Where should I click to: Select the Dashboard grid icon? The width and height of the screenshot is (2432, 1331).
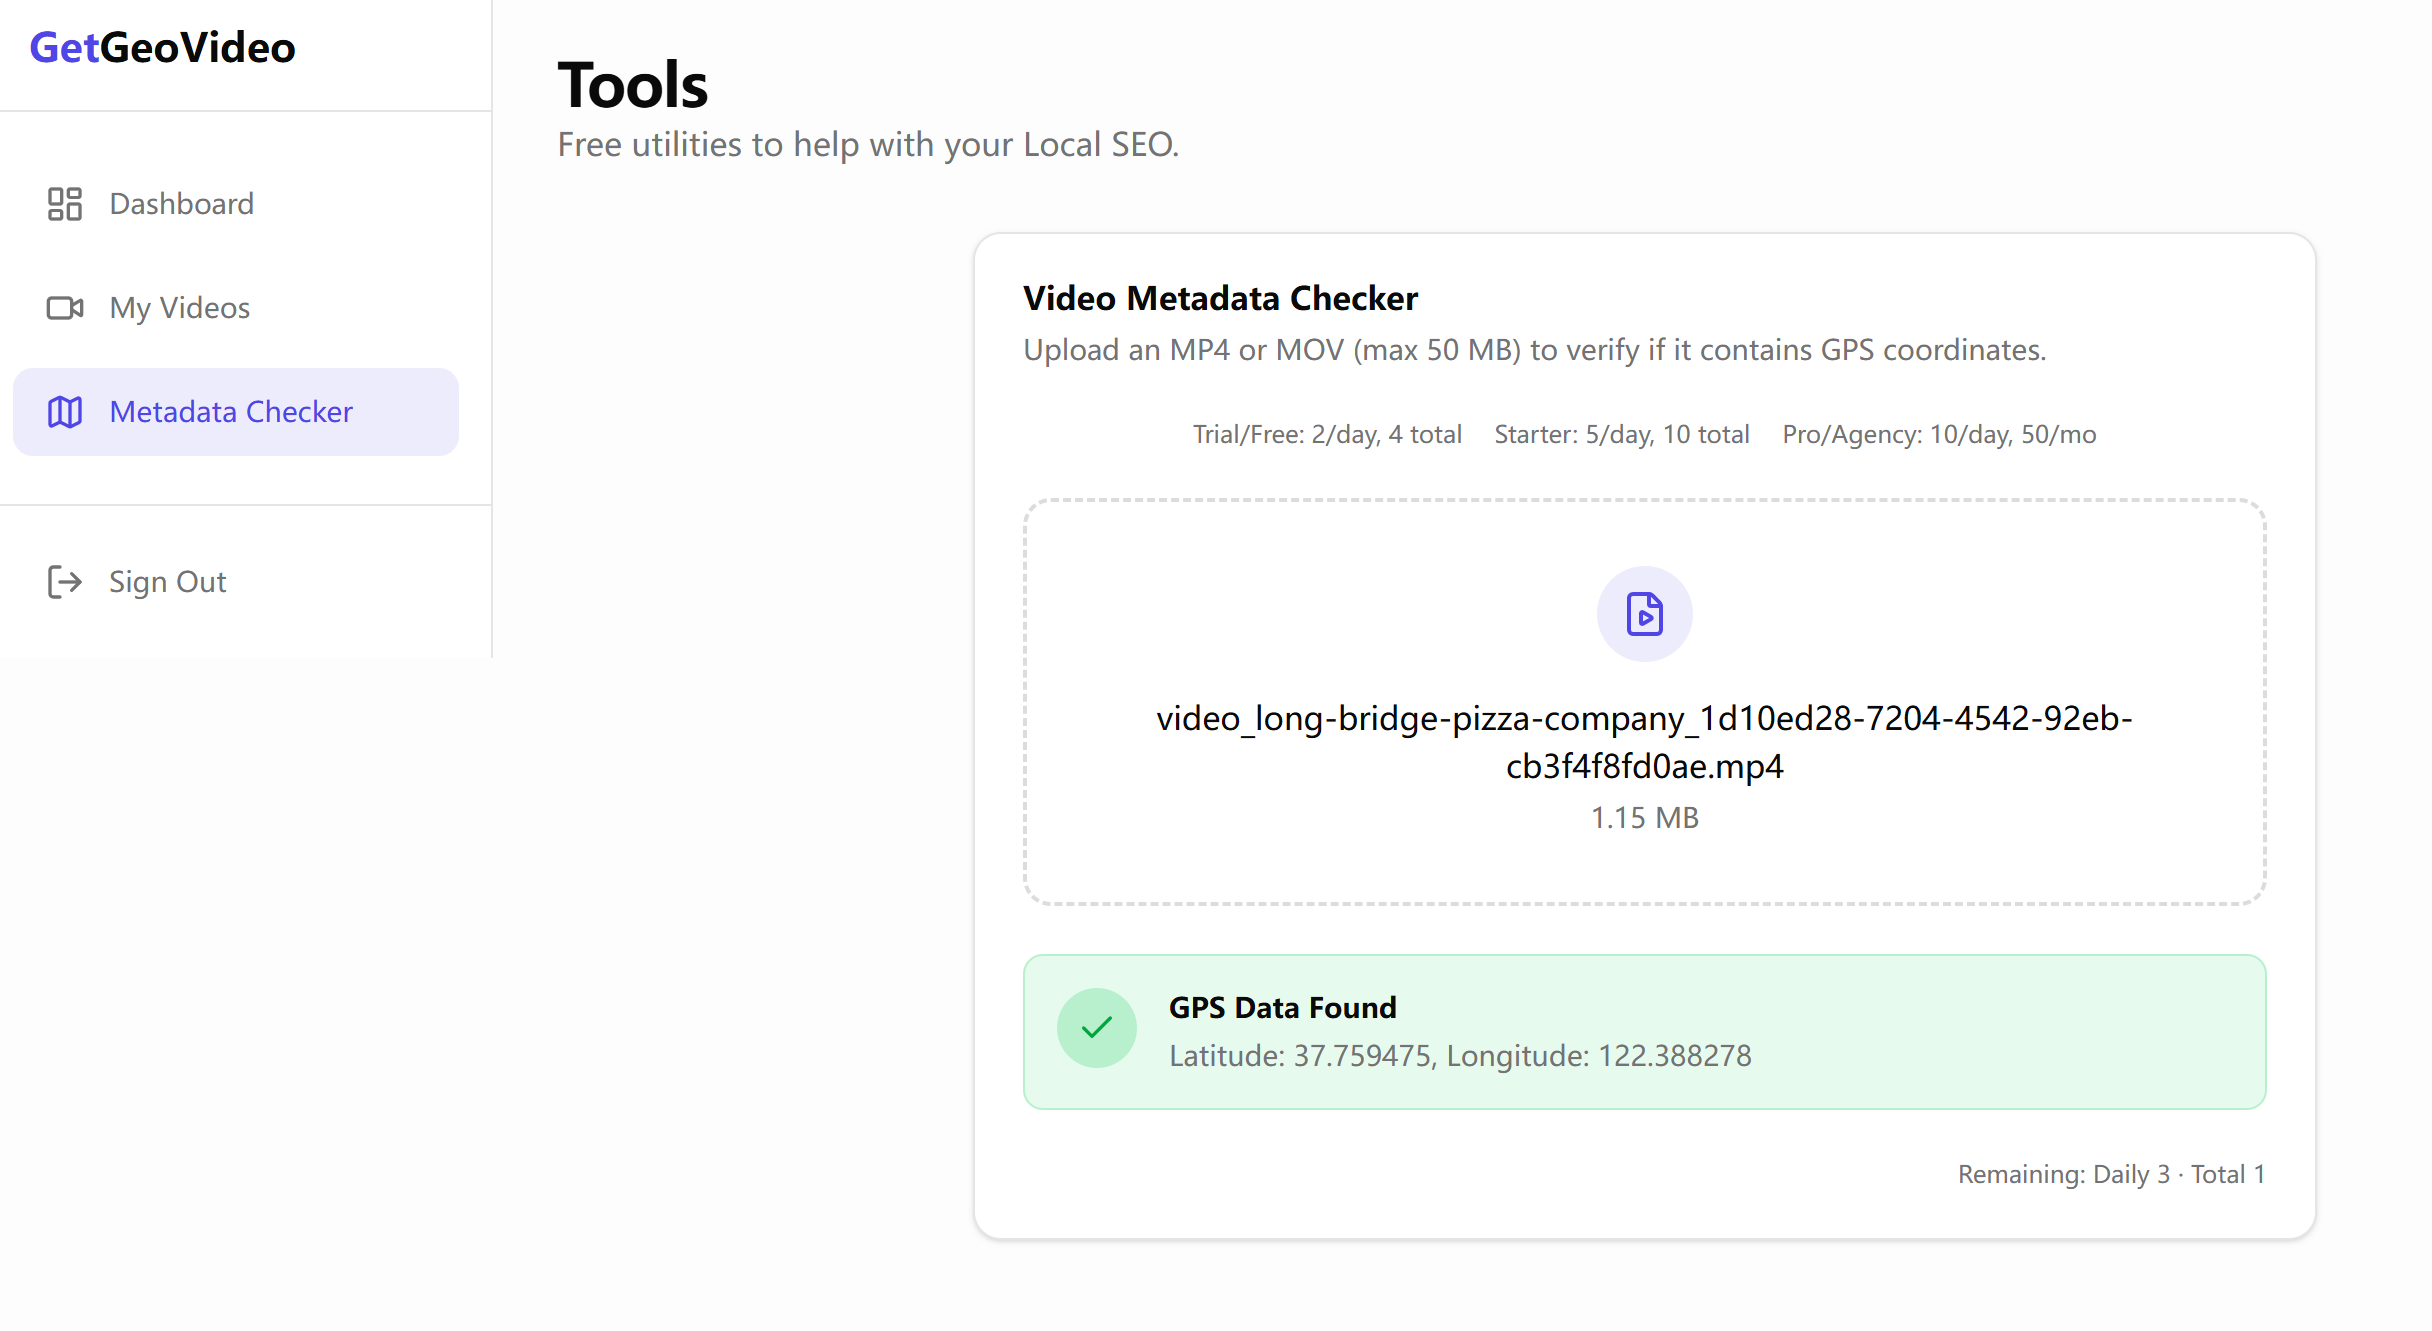pos(65,204)
